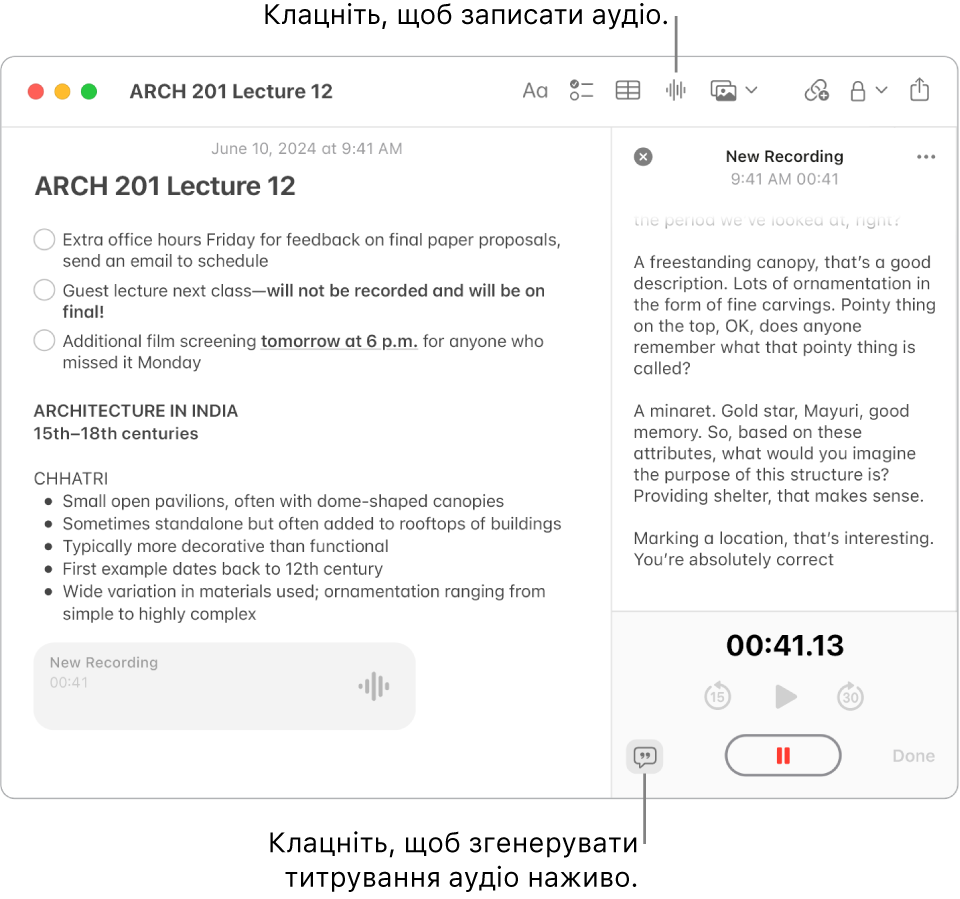Click bullet Sometimes standalone but often added
The width and height of the screenshot is (960, 899).
point(312,524)
